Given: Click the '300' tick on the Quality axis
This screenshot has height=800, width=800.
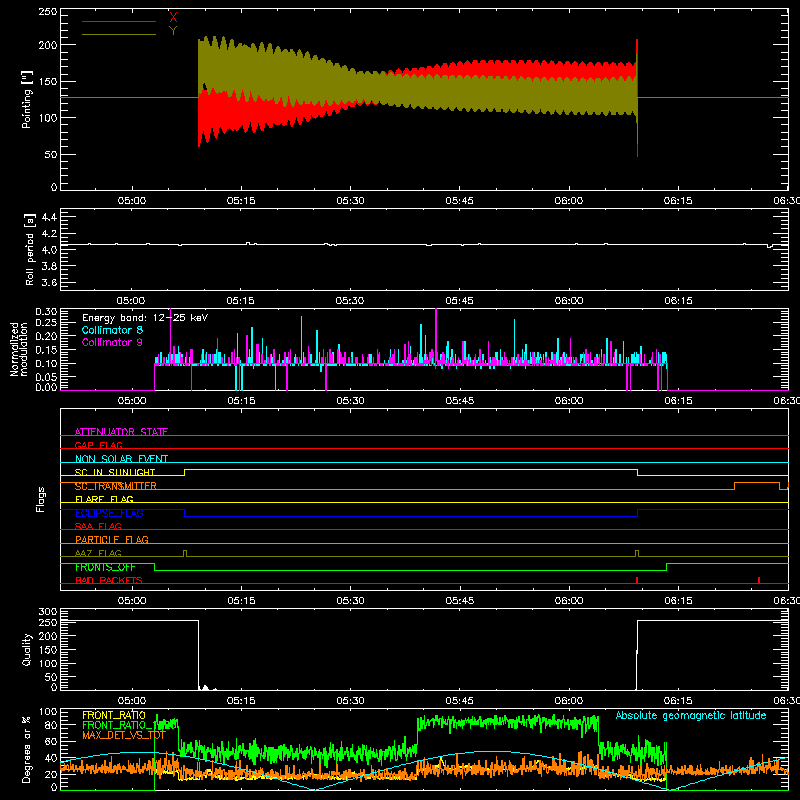Looking at the screenshot, I should click(x=47, y=612).
